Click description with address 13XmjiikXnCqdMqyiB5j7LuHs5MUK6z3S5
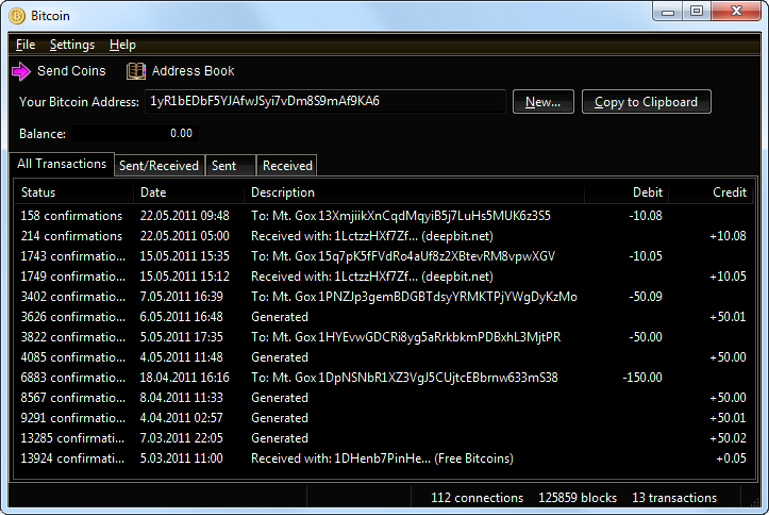Viewport: 769px width, 515px height. pos(401,216)
